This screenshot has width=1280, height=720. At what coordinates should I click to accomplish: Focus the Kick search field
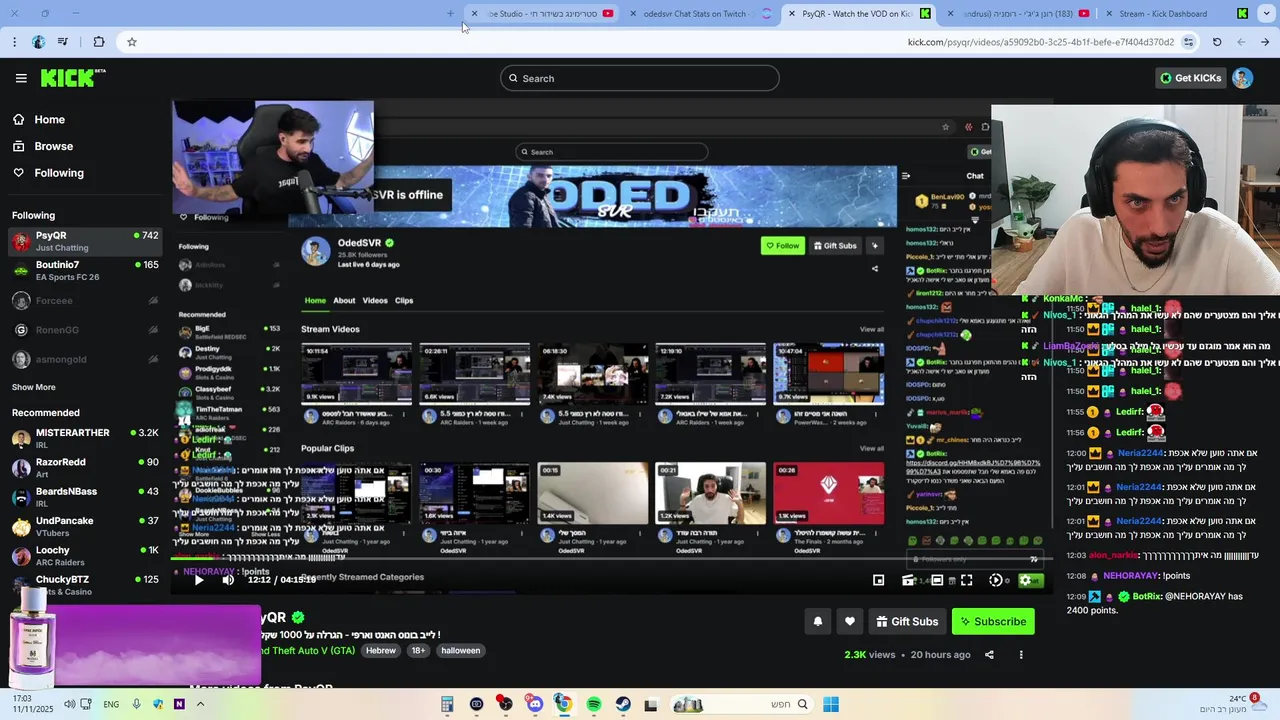[x=639, y=78]
